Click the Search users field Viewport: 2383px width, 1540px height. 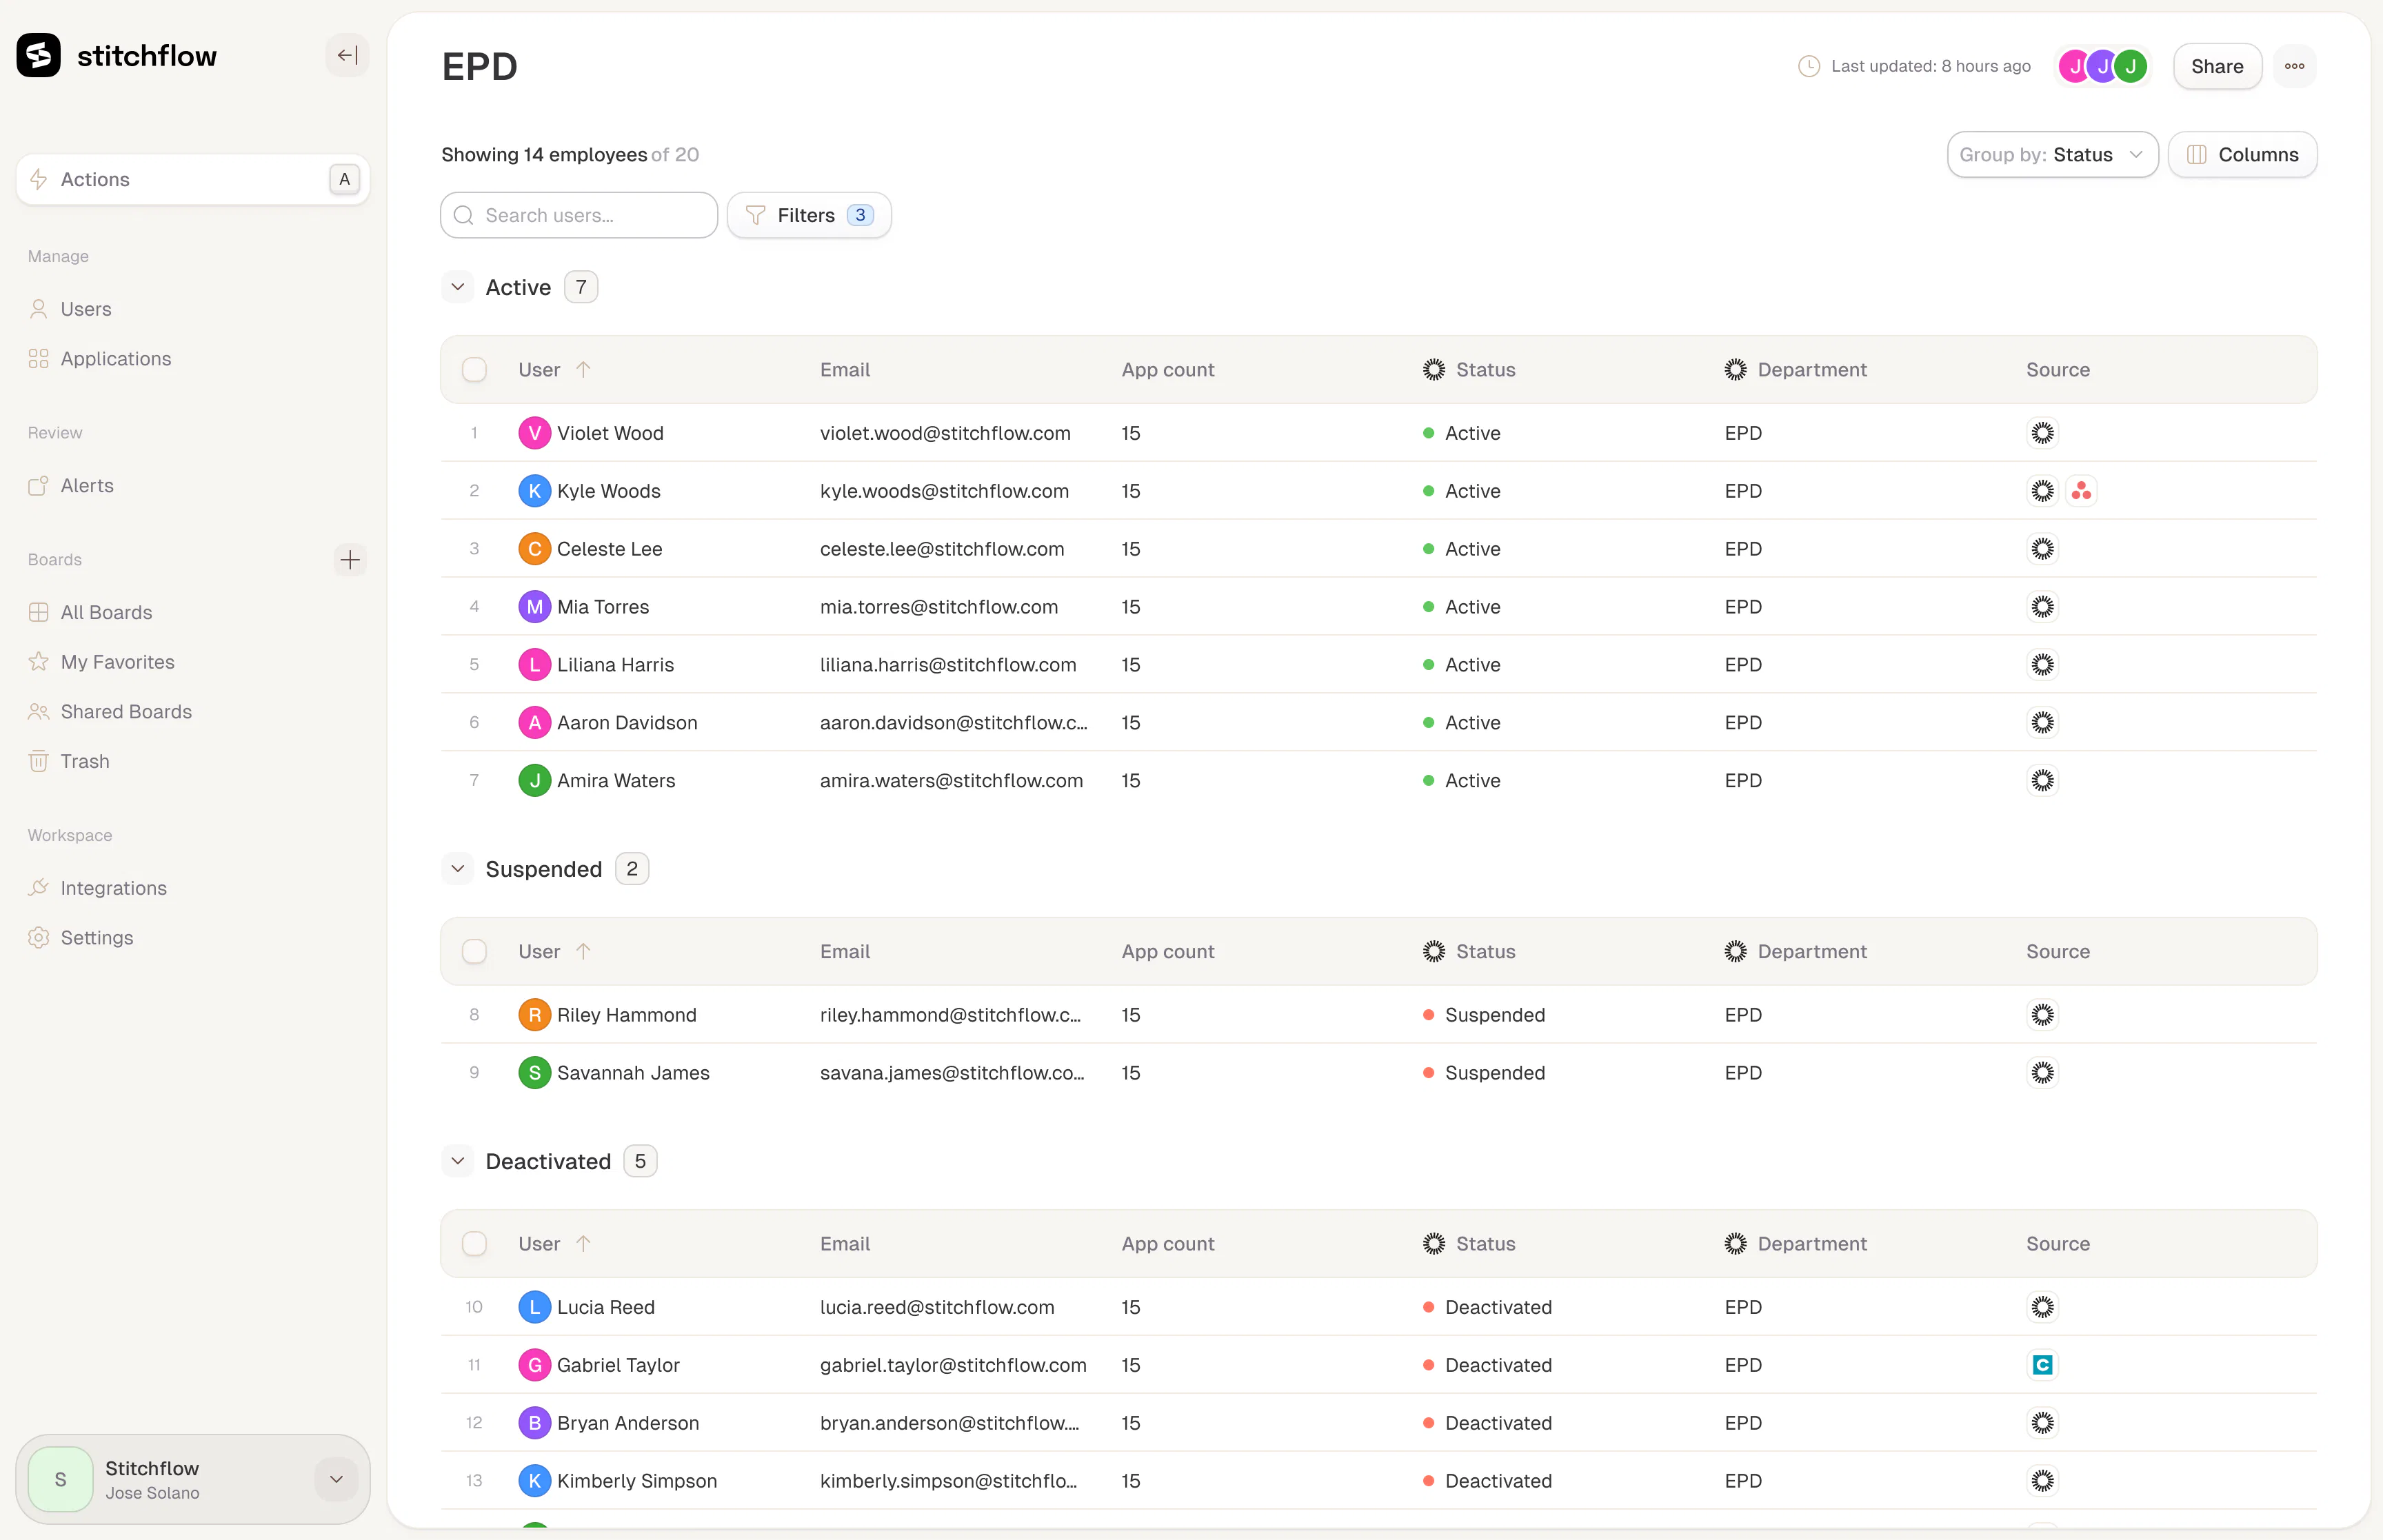tap(578, 215)
